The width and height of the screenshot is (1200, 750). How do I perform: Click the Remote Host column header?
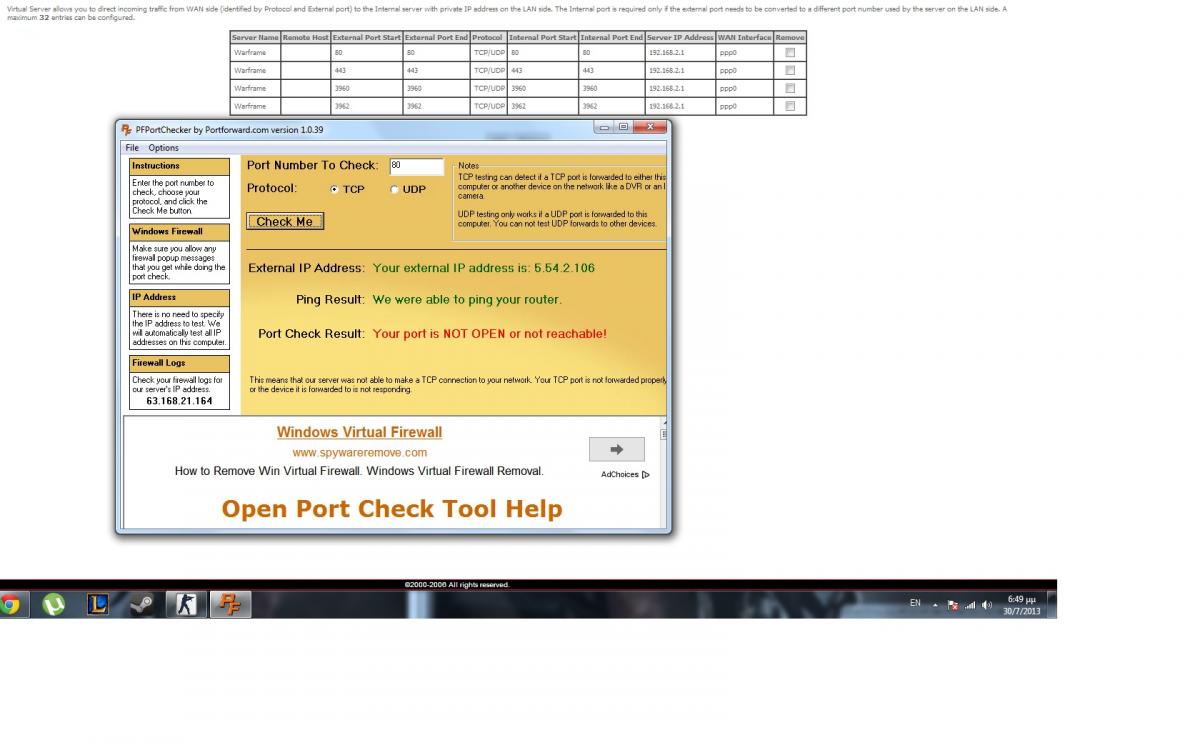click(305, 37)
